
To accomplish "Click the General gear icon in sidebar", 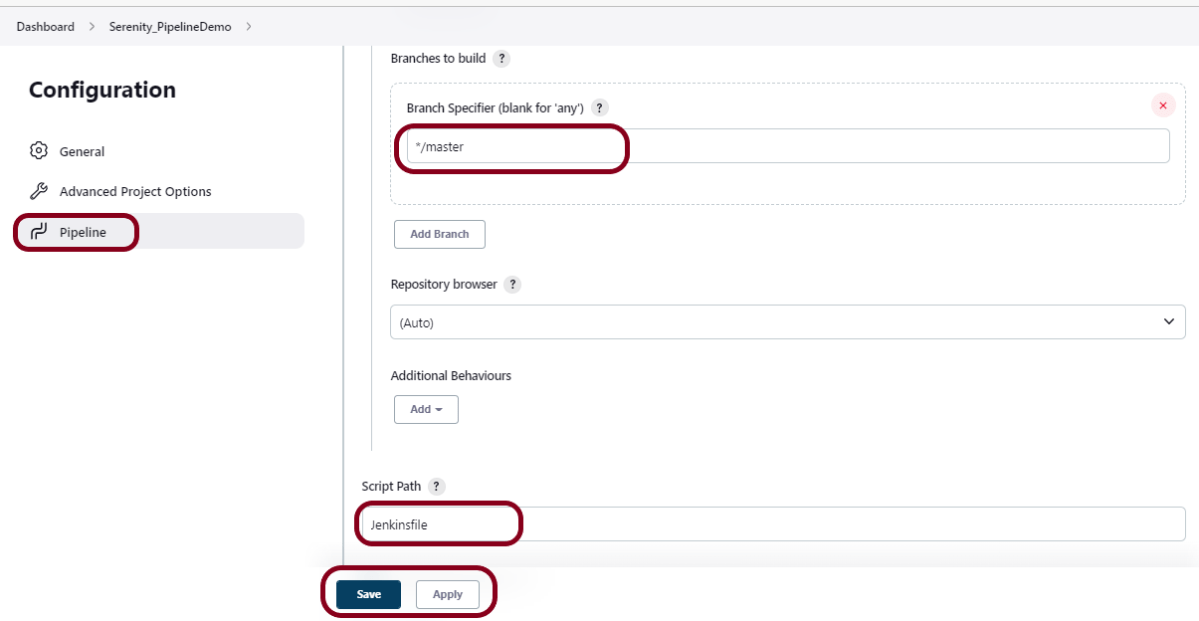I will 39,151.
